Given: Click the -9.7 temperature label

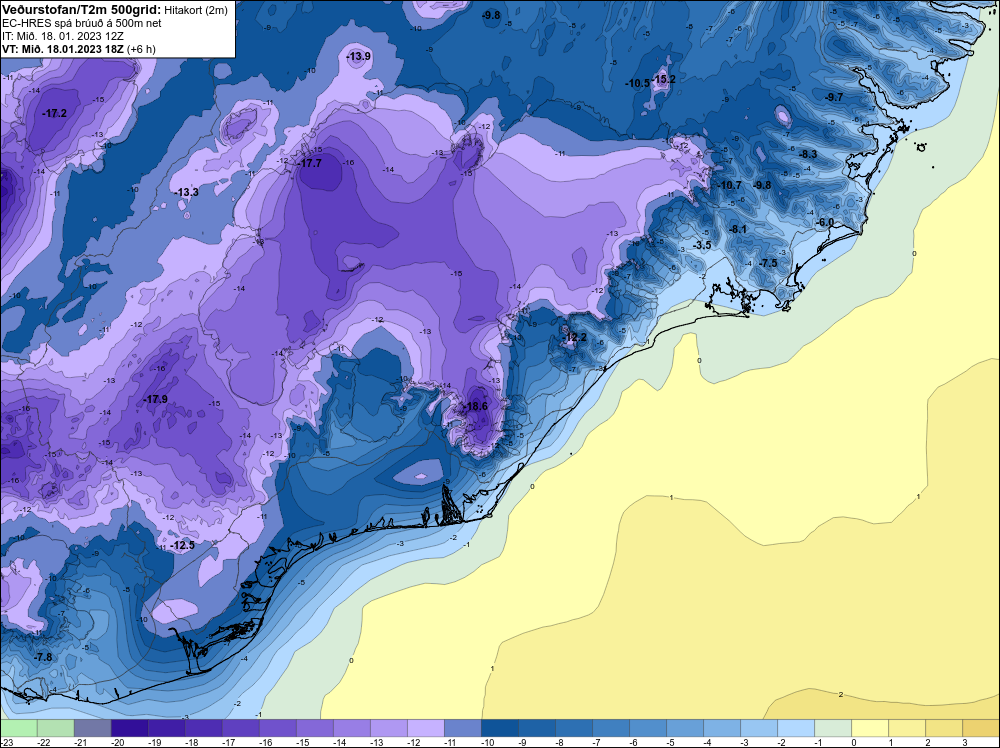Looking at the screenshot, I should pyautogui.click(x=834, y=97).
